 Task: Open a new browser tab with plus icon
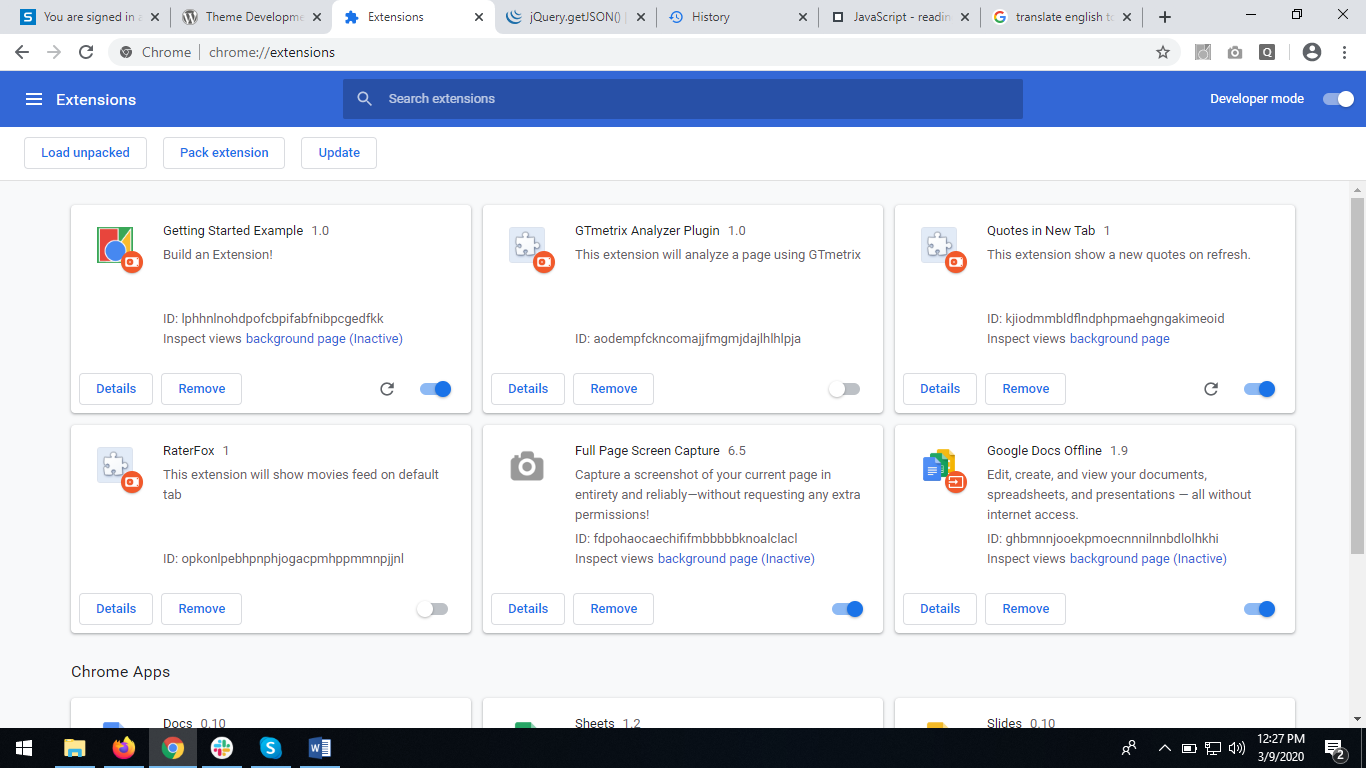point(1165,17)
